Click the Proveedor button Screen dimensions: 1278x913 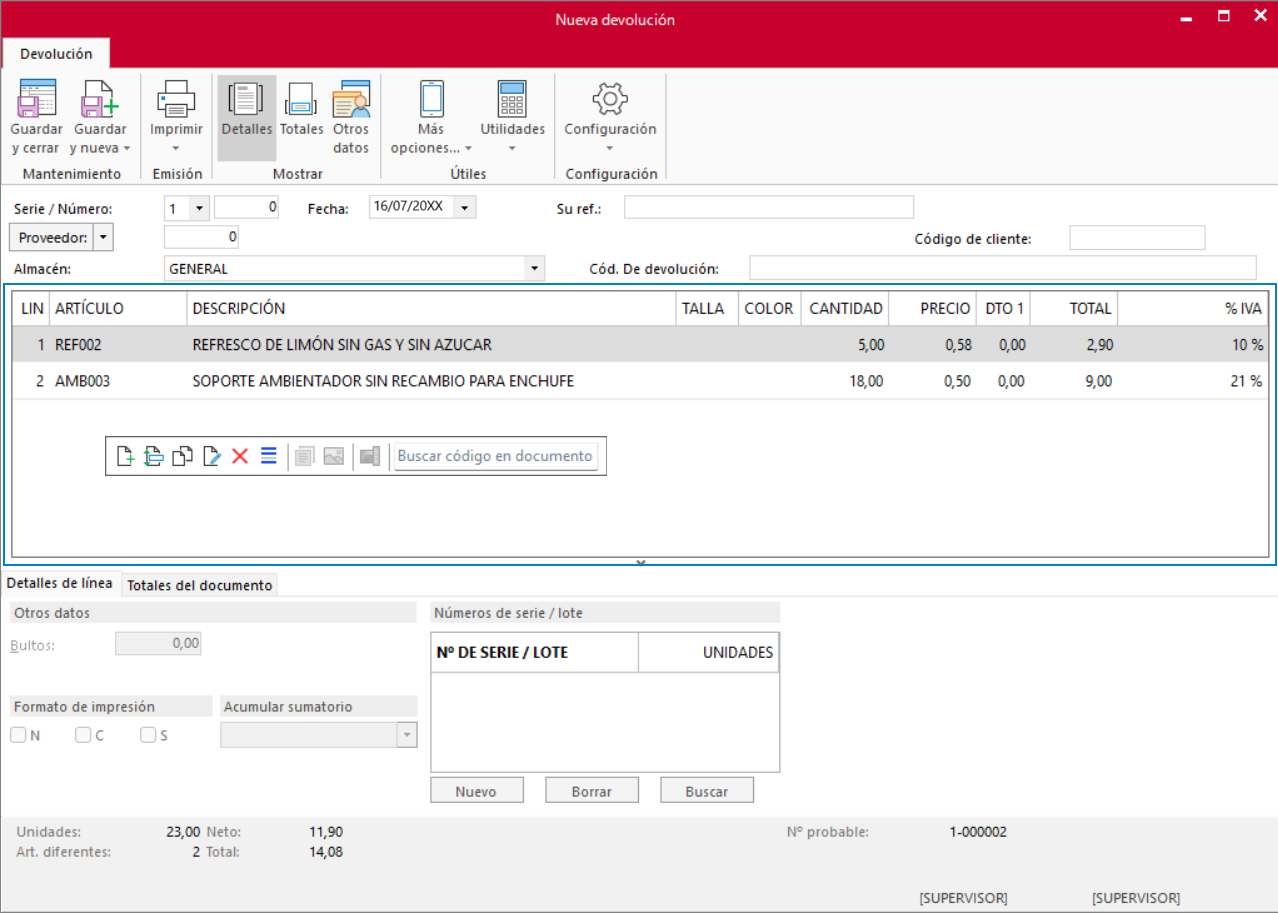click(x=52, y=237)
